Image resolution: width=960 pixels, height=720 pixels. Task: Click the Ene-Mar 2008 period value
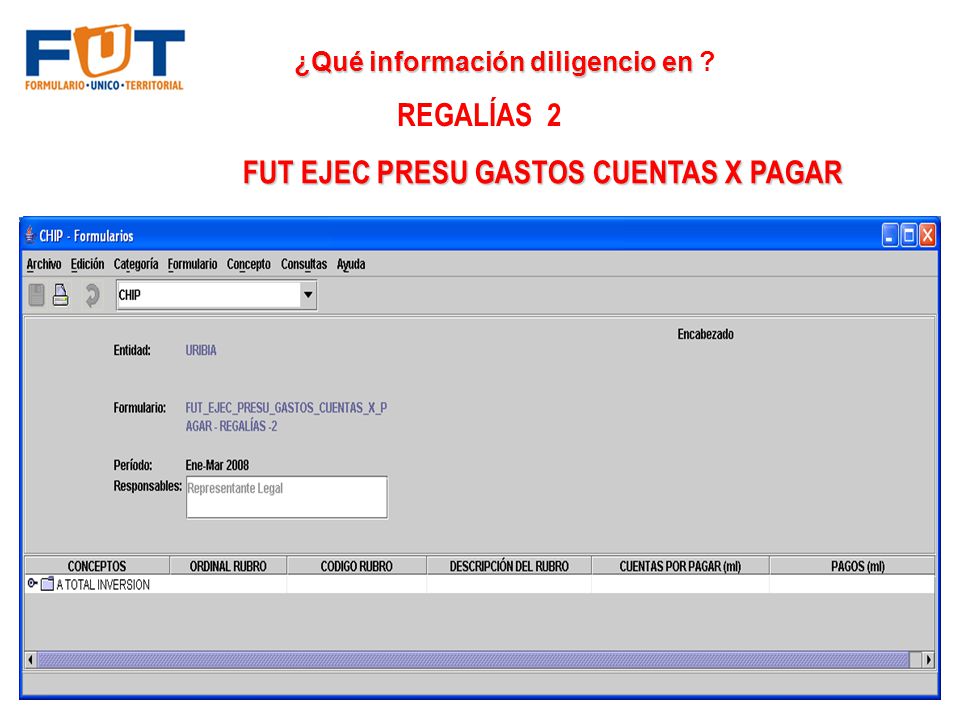[x=217, y=465]
